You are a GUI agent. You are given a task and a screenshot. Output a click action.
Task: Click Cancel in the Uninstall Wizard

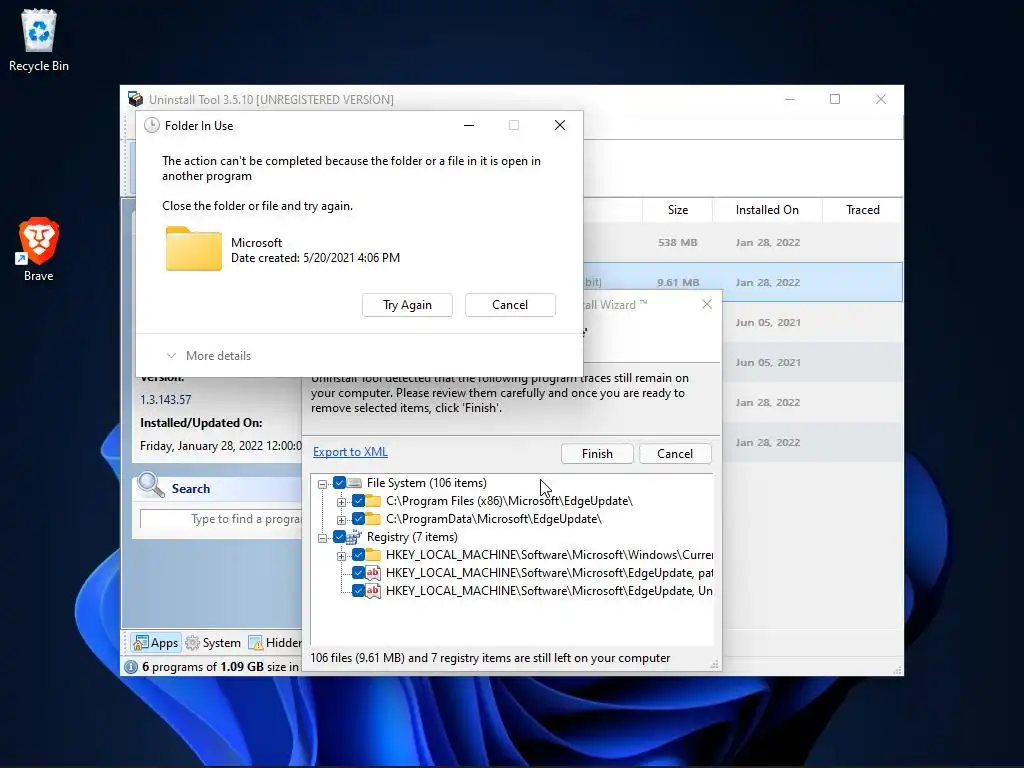(x=675, y=454)
